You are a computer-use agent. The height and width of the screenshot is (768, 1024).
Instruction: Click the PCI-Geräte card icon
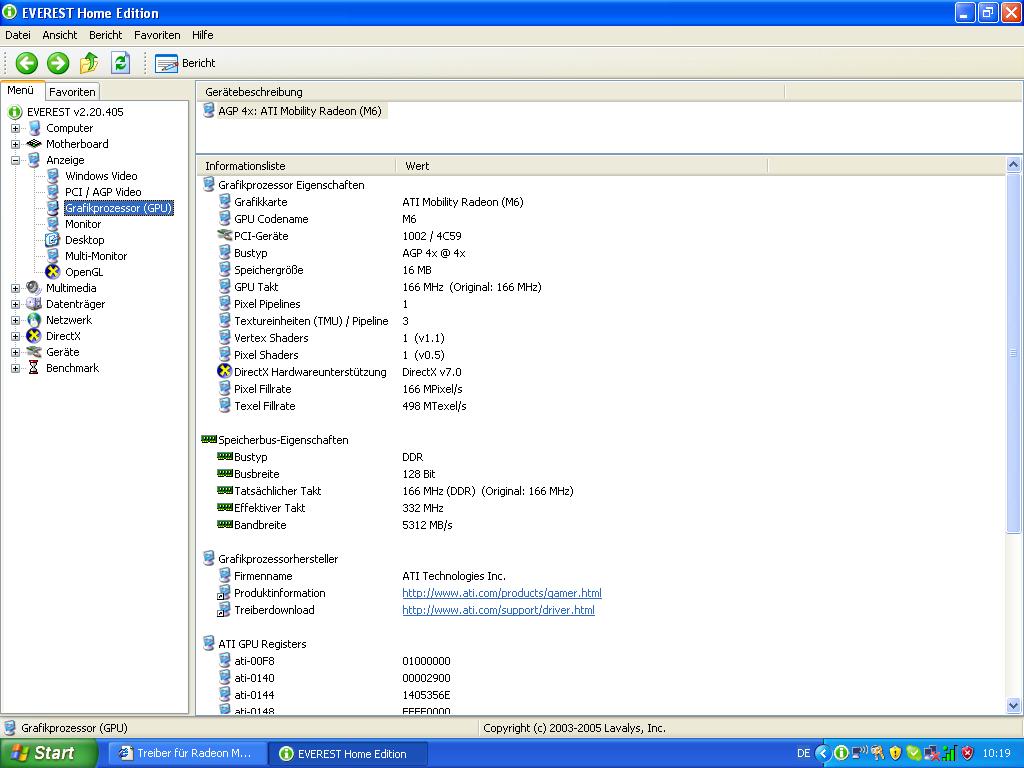point(225,236)
